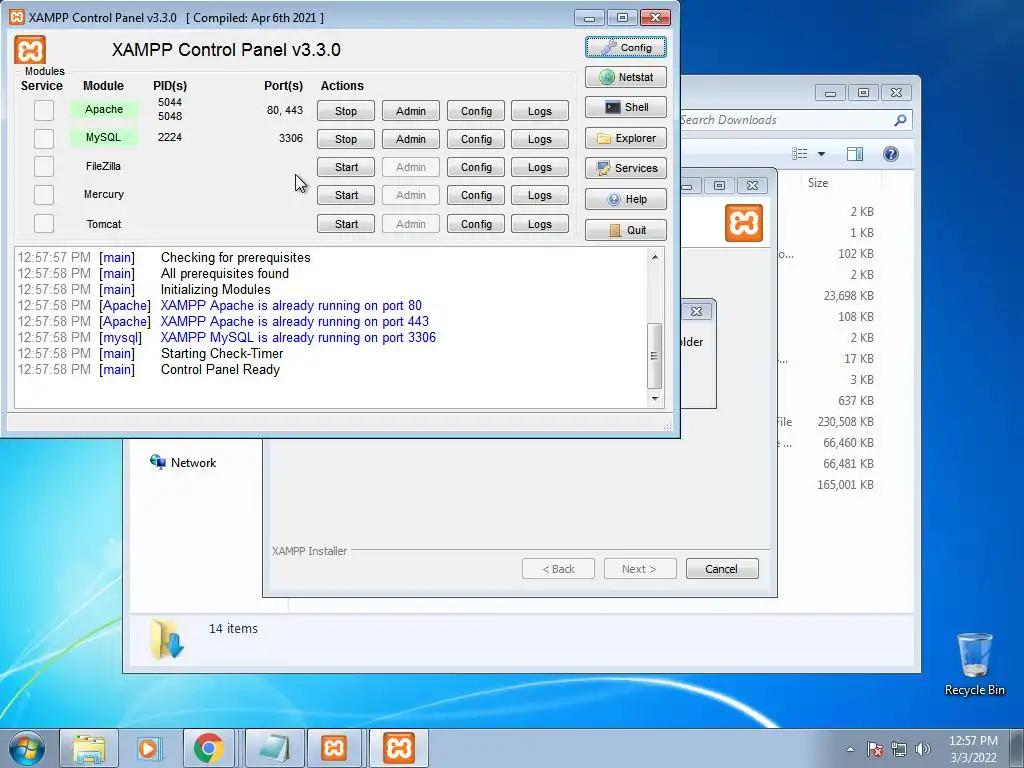This screenshot has height=768, width=1024.
Task: Select the Network icon in navigation pane
Action: coord(157,462)
